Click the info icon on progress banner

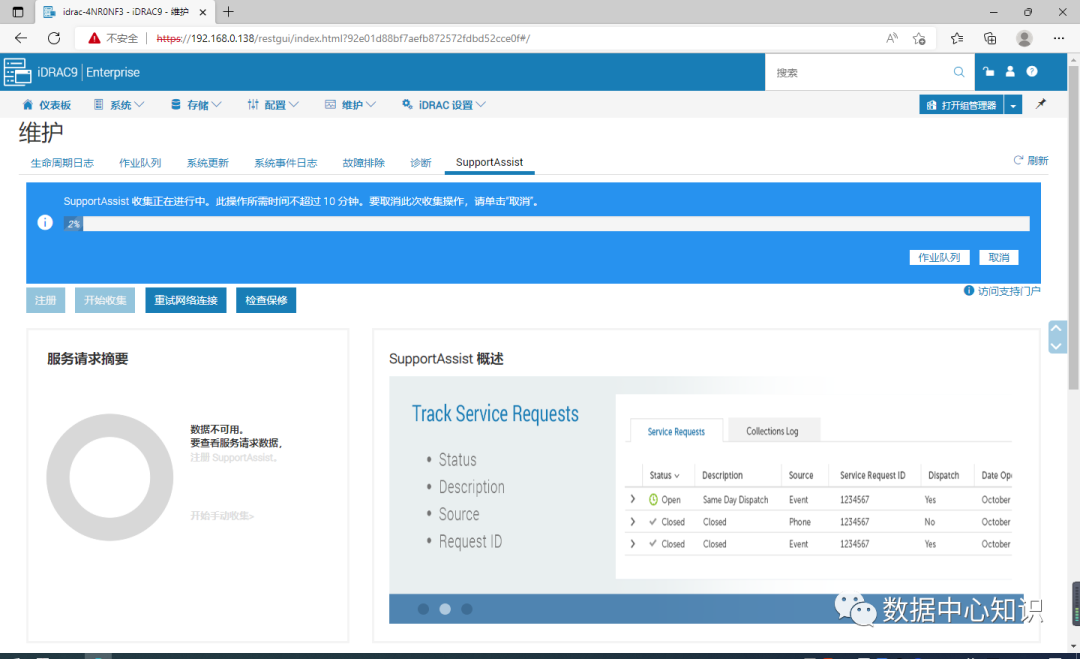coord(45,222)
